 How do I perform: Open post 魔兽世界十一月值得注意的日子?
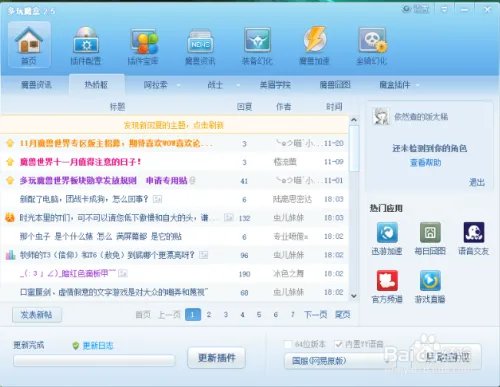tap(80, 162)
